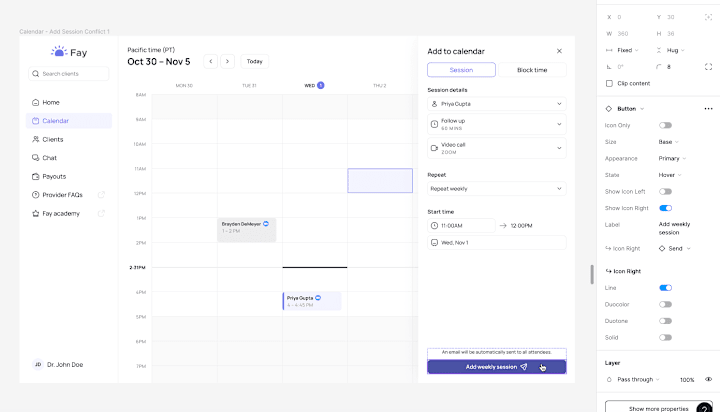
Task: Open the Appearance Primary dropdown
Action: (672, 158)
